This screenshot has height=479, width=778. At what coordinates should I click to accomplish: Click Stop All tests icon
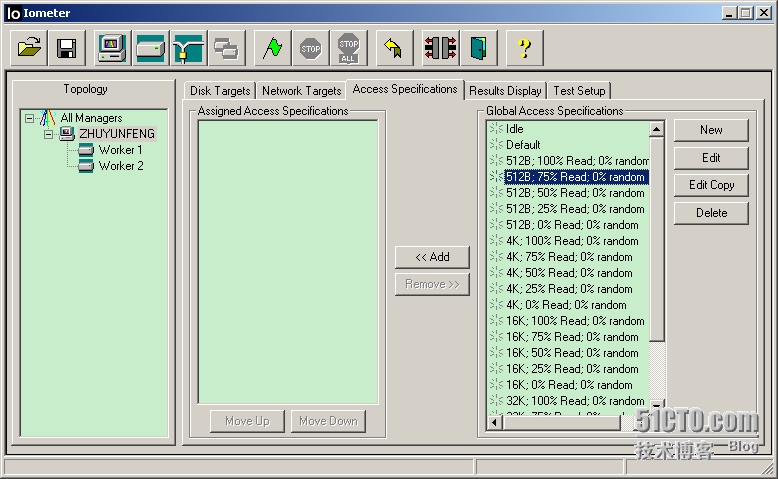point(349,48)
